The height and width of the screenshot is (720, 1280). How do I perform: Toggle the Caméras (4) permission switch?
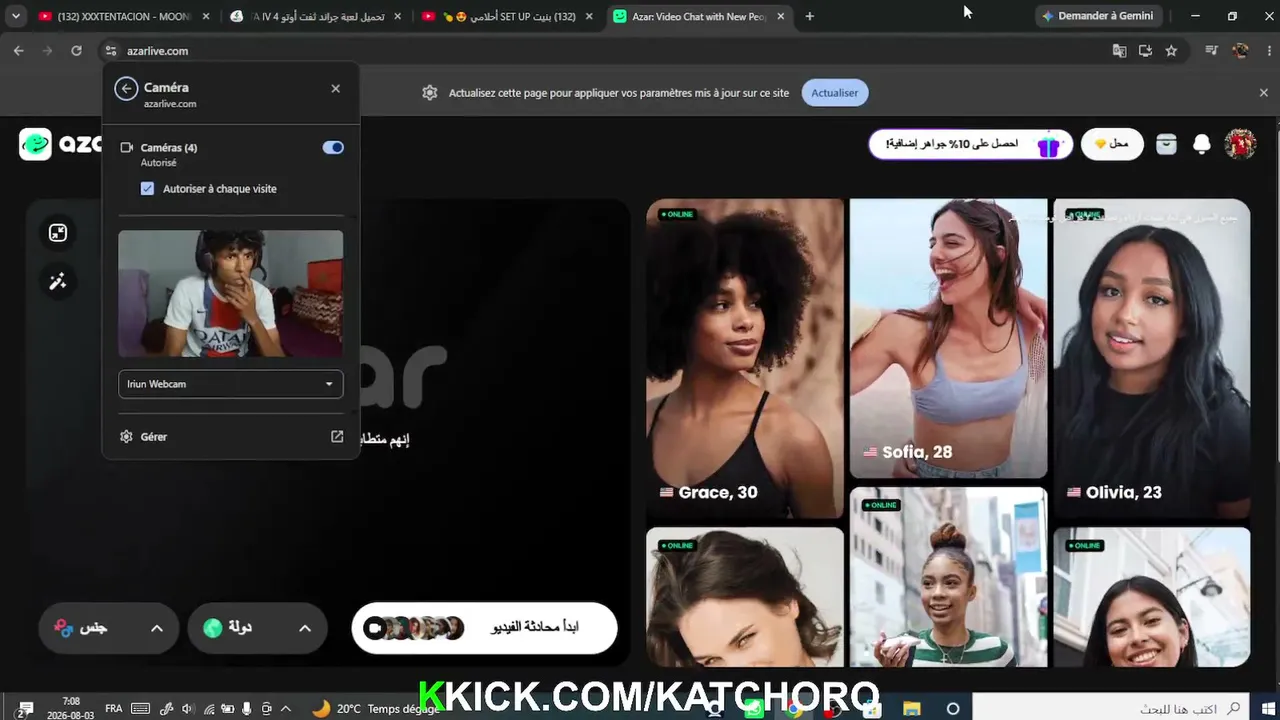click(x=333, y=148)
